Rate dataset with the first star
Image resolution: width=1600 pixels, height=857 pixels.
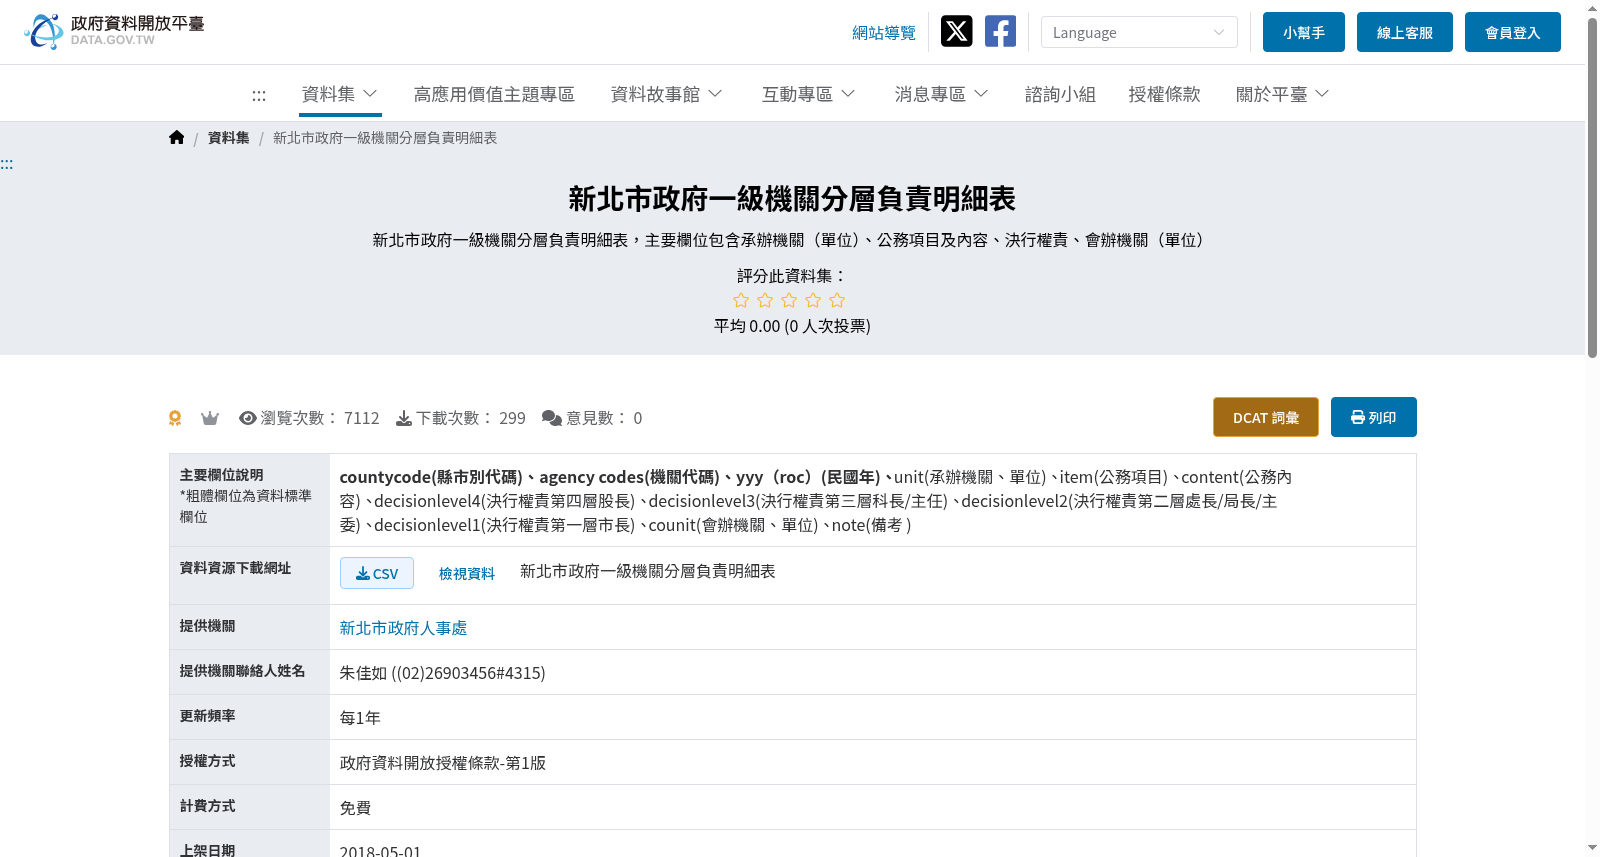tap(741, 300)
